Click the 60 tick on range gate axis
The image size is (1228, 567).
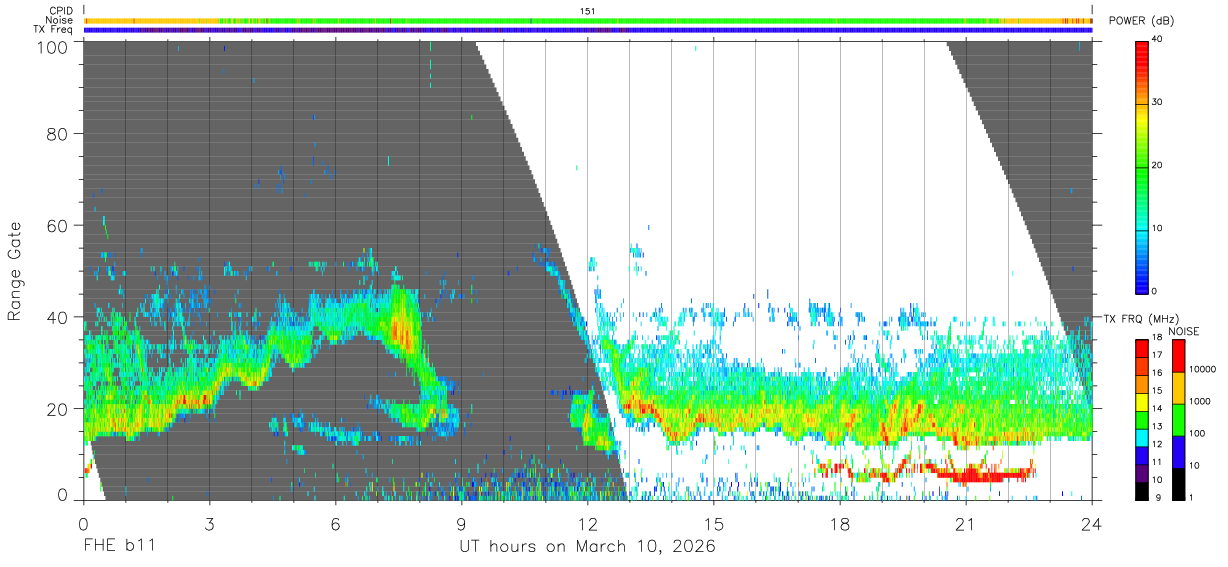tap(57, 226)
